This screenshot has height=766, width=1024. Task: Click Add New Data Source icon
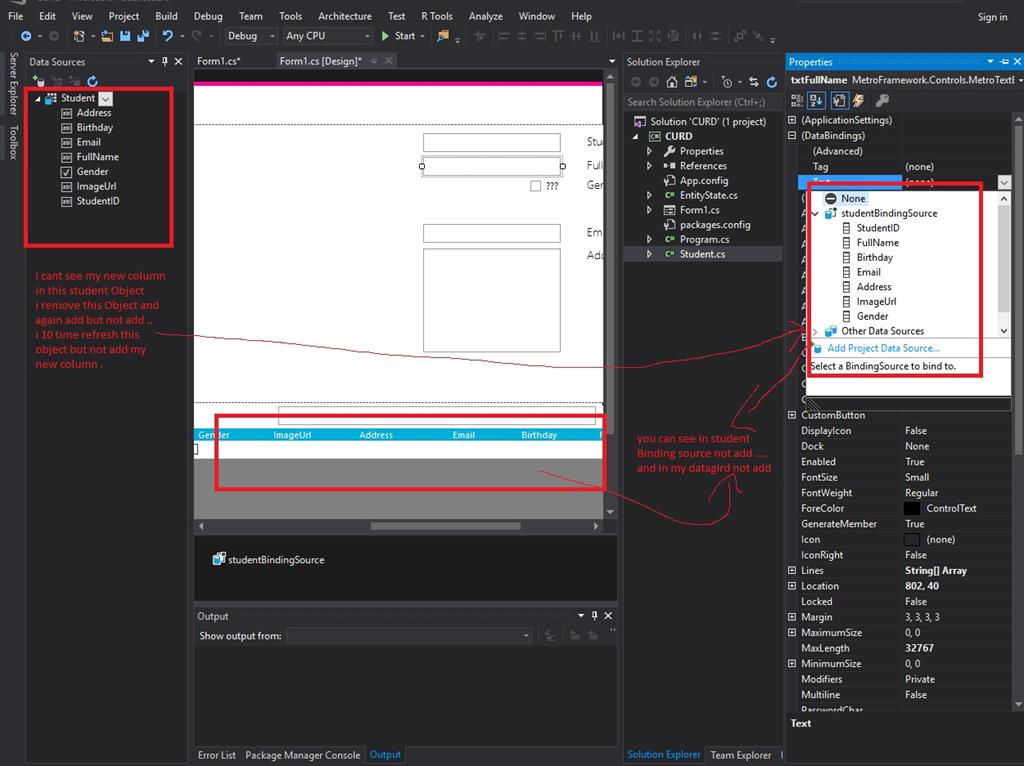tap(39, 81)
